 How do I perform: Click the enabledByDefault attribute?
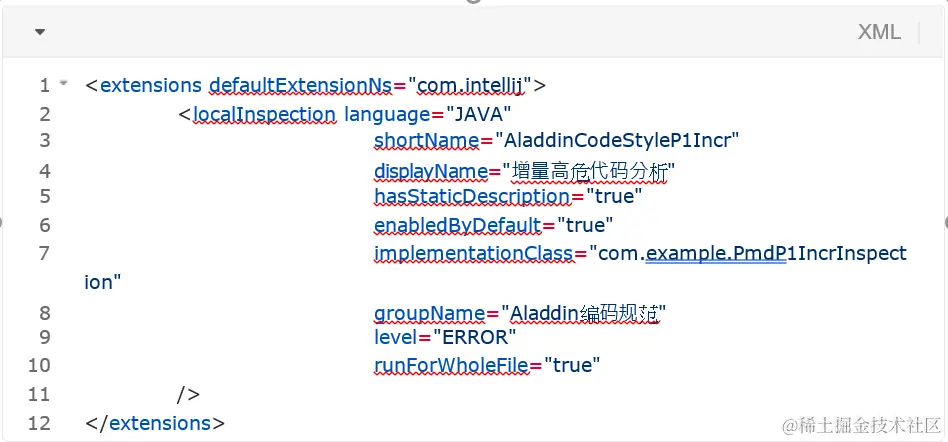coord(457,225)
